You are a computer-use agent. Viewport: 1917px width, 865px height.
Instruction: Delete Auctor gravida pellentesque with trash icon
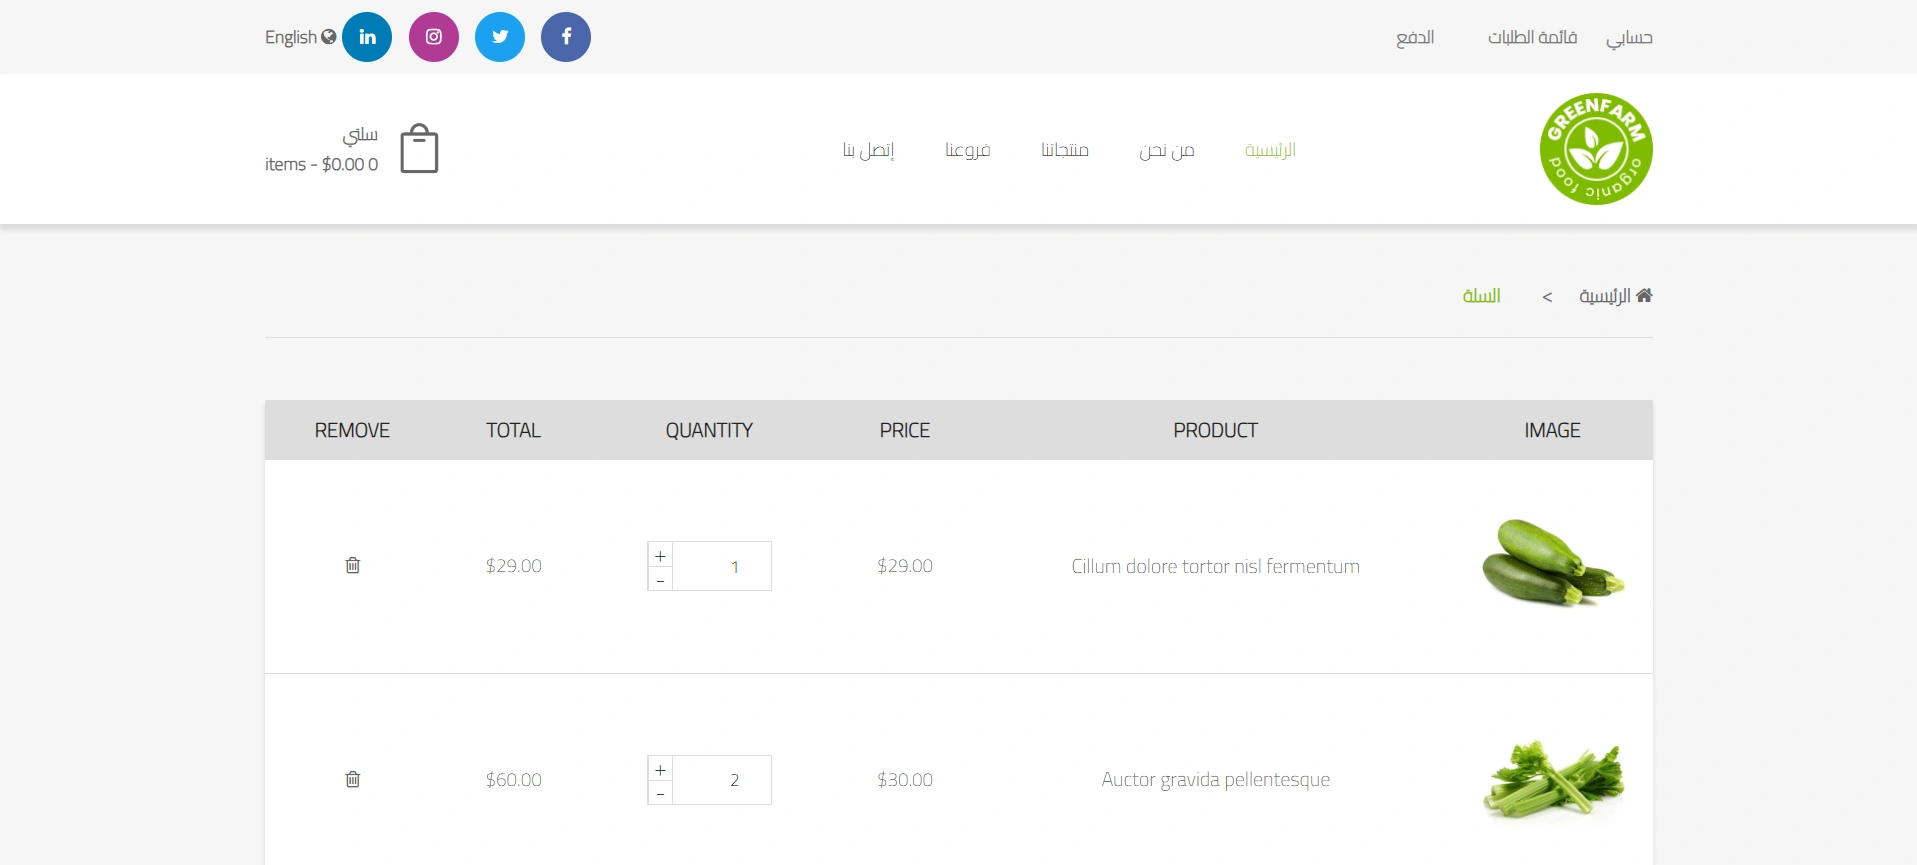click(x=353, y=780)
